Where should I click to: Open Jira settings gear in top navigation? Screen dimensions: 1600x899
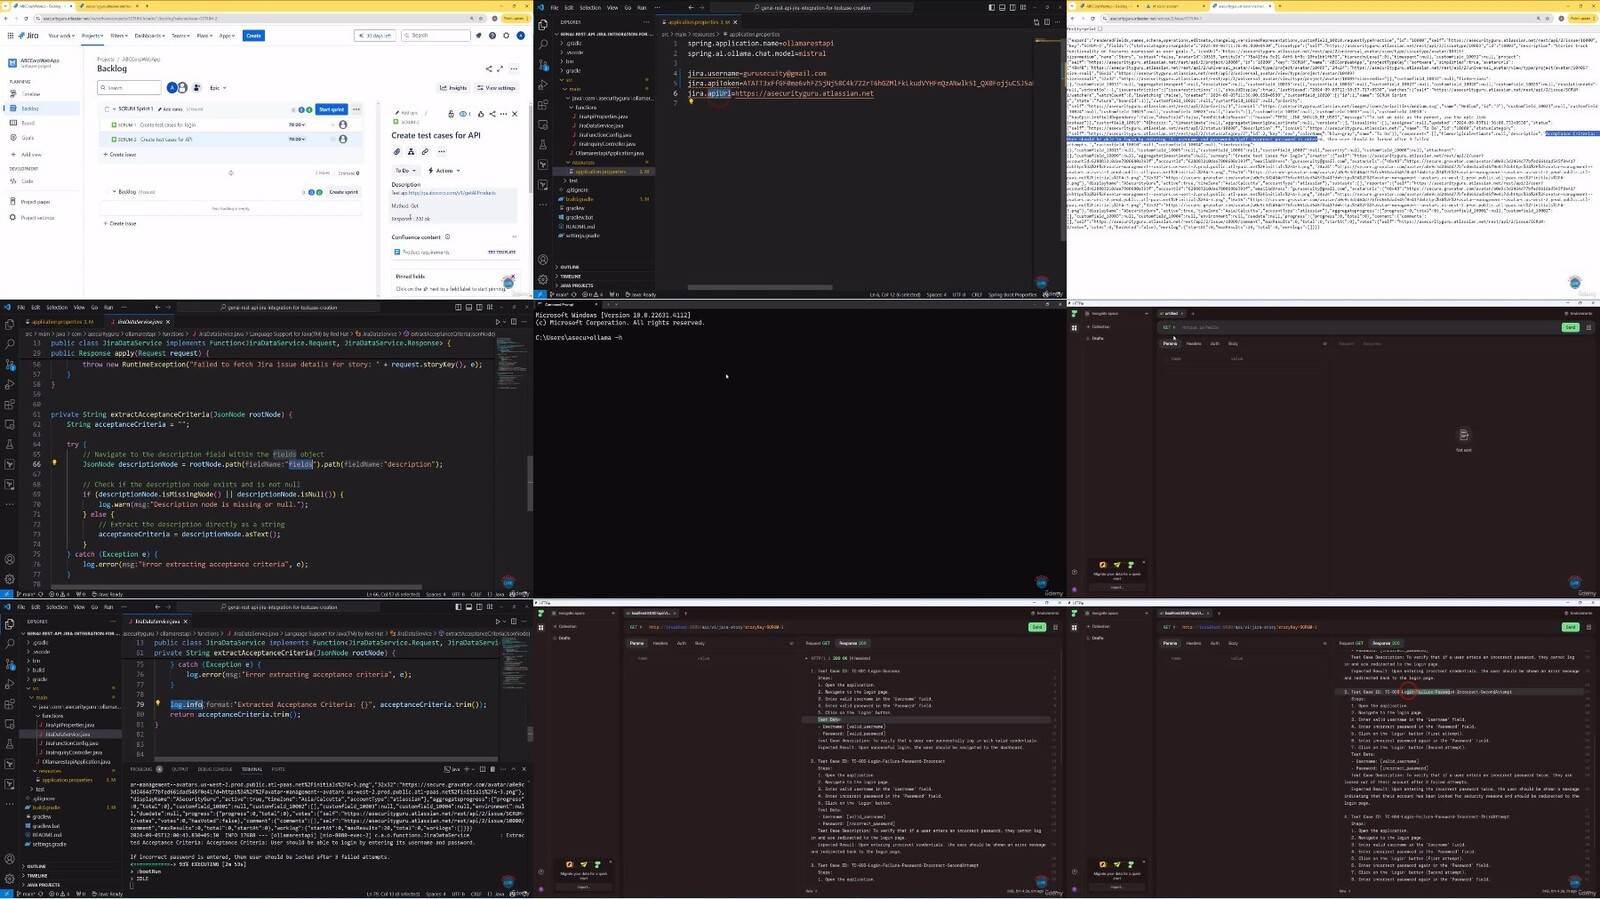click(x=506, y=35)
